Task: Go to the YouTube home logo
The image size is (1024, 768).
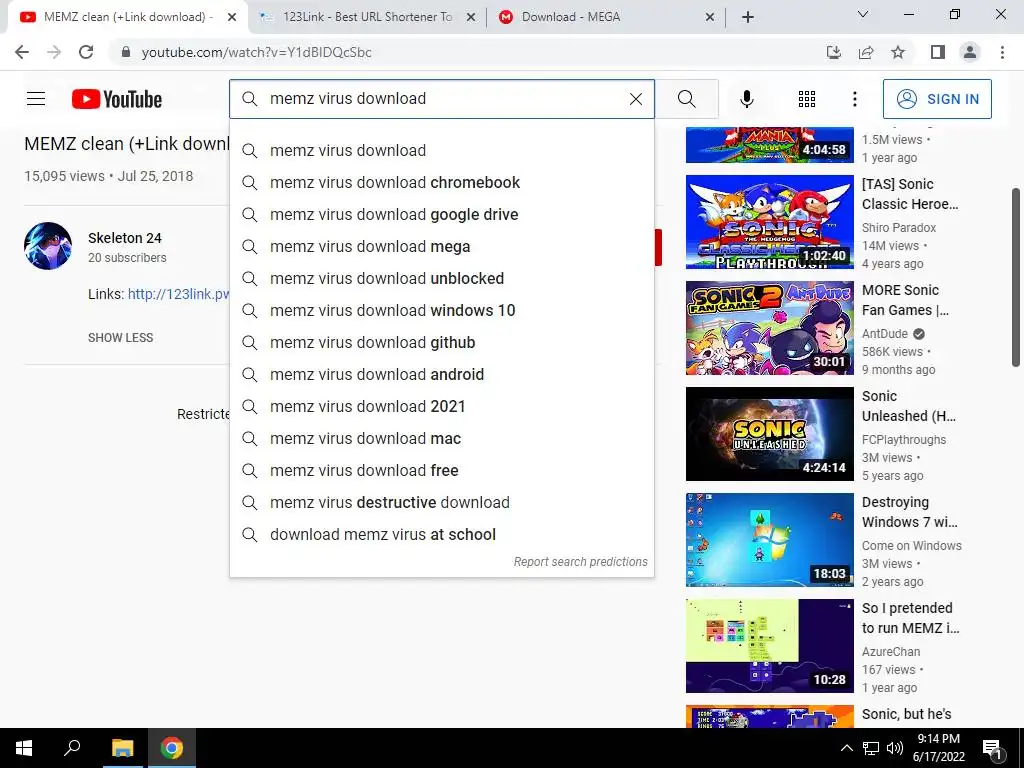Action: (x=117, y=99)
